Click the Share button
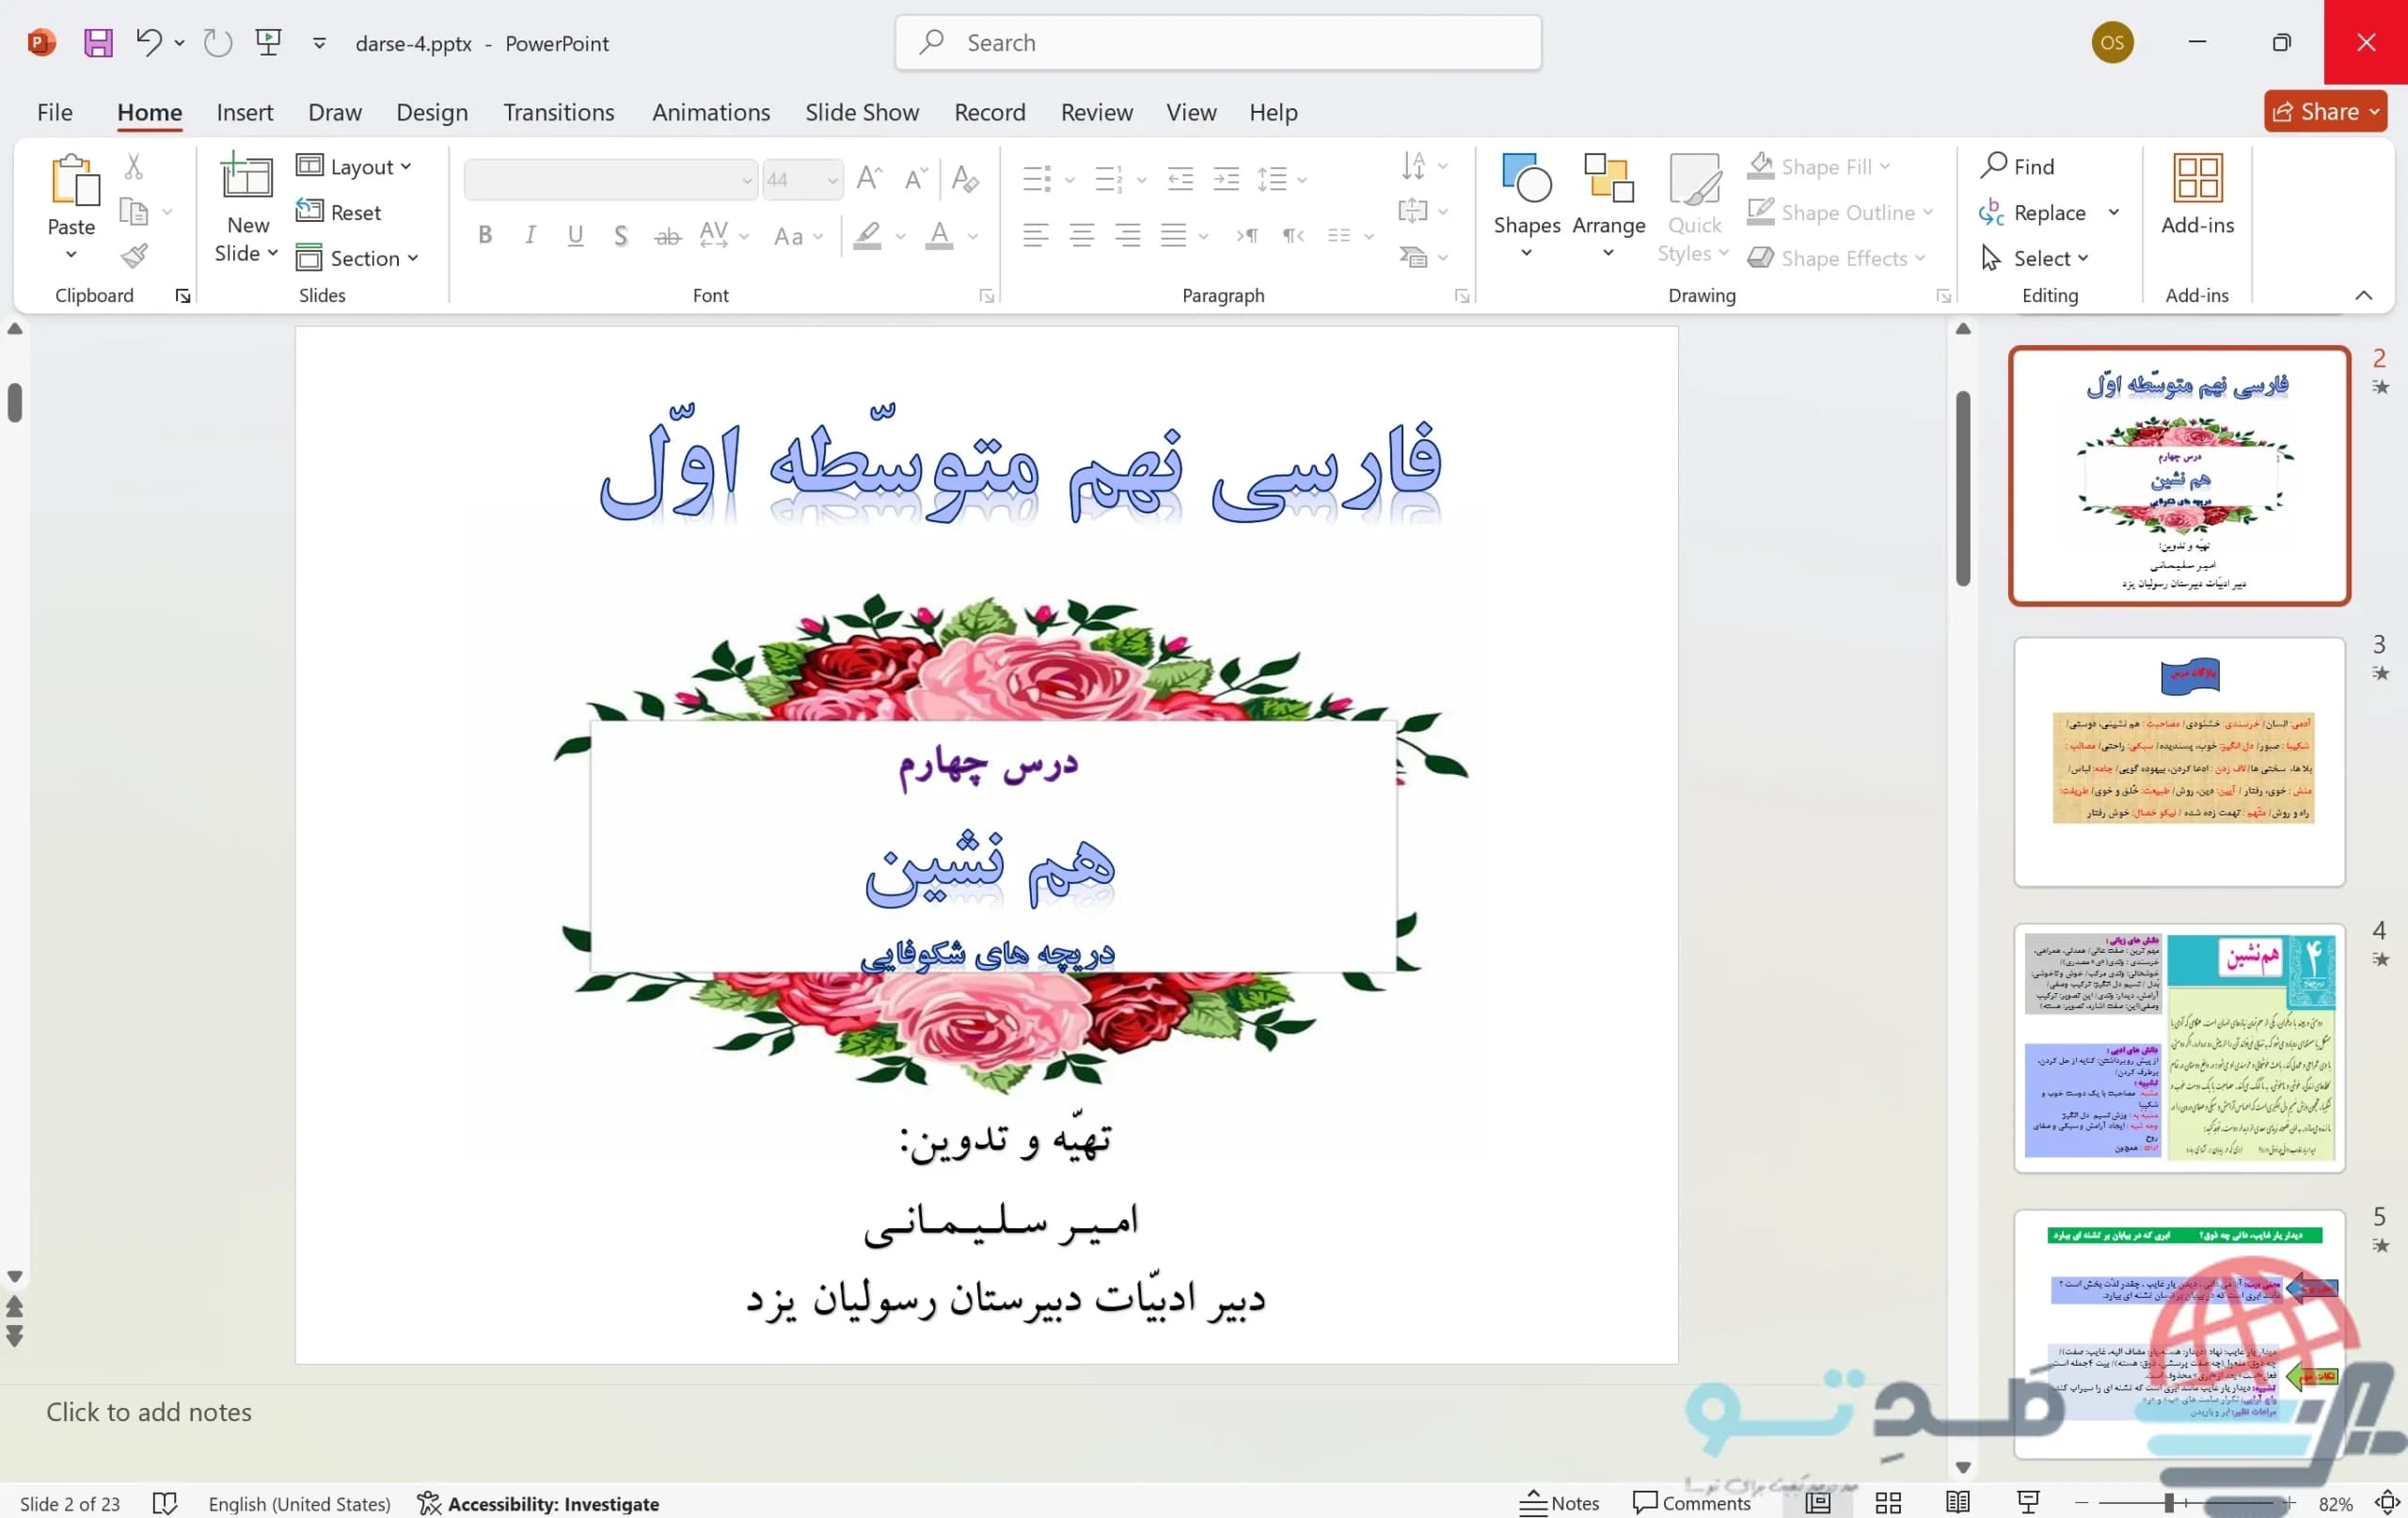The image size is (2408, 1518). coord(2325,112)
